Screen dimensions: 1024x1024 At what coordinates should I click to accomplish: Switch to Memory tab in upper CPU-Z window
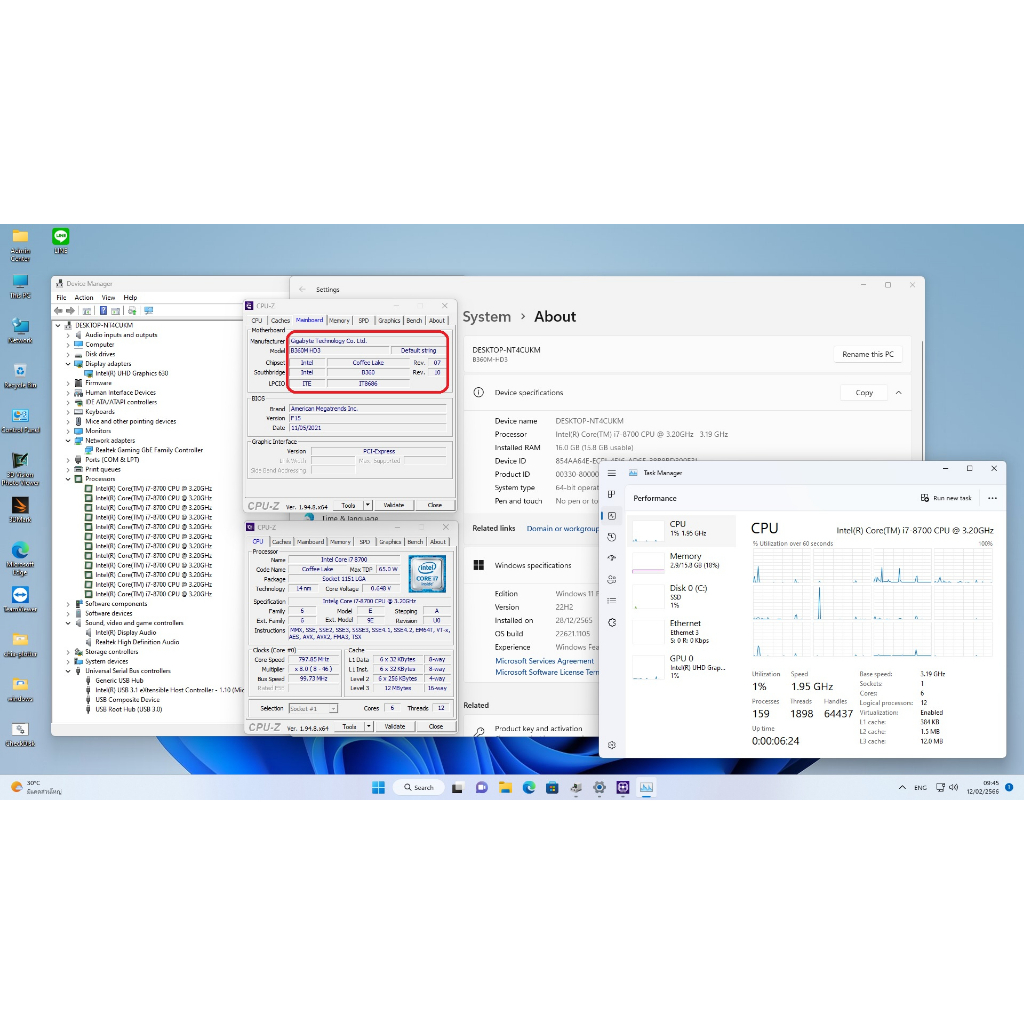click(339, 321)
